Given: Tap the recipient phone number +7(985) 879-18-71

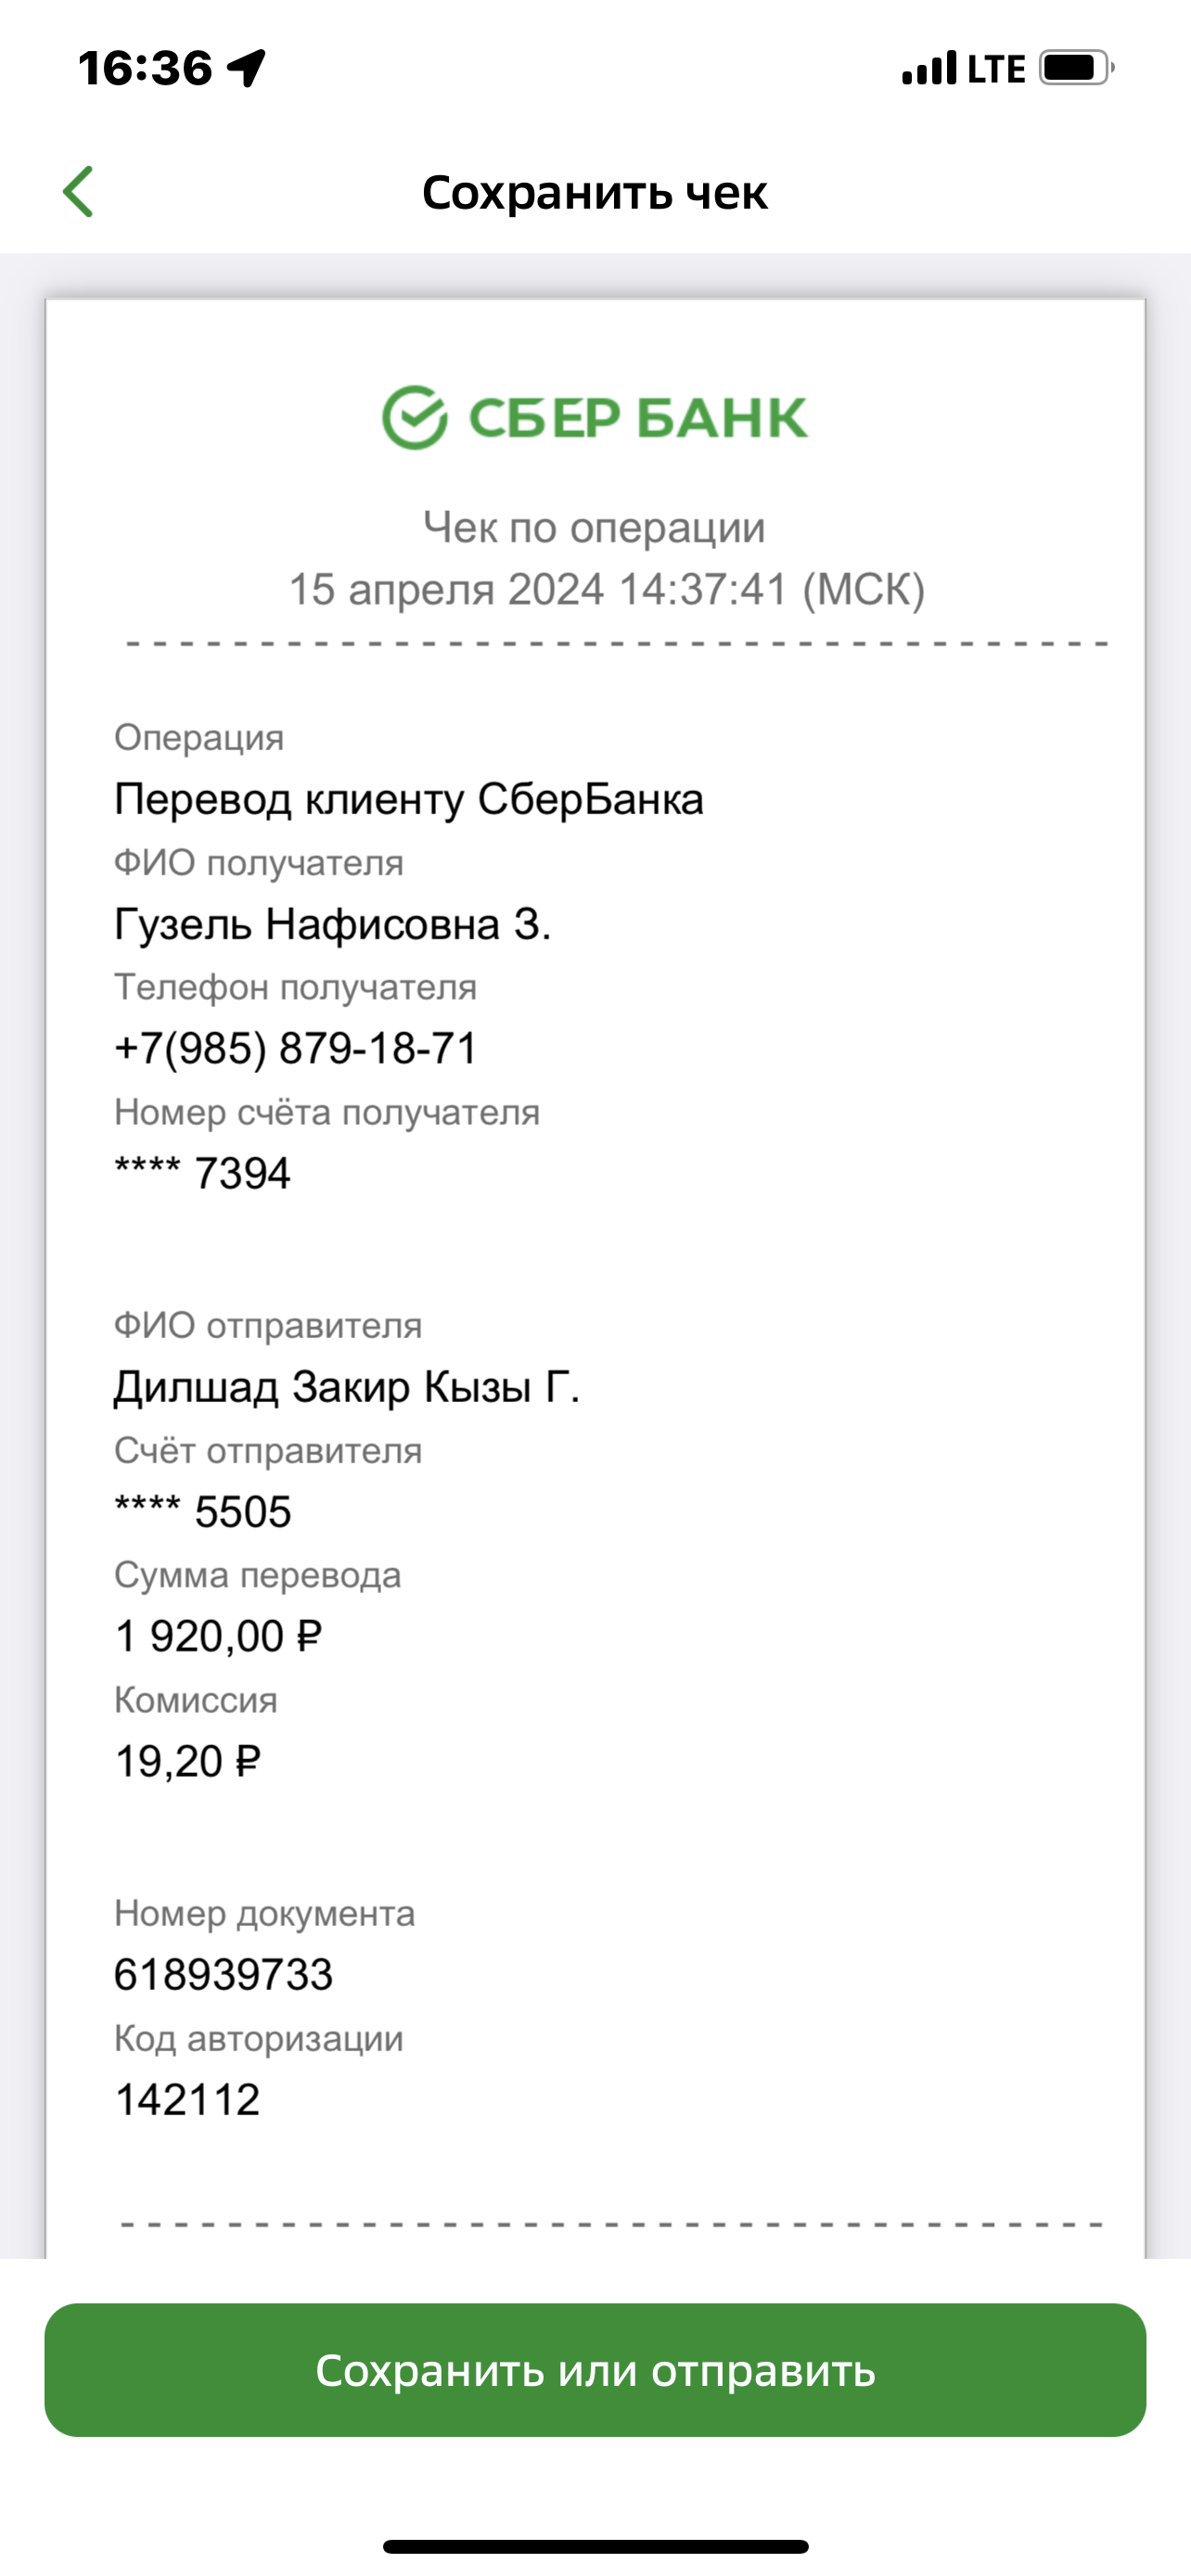Looking at the screenshot, I should (295, 1050).
